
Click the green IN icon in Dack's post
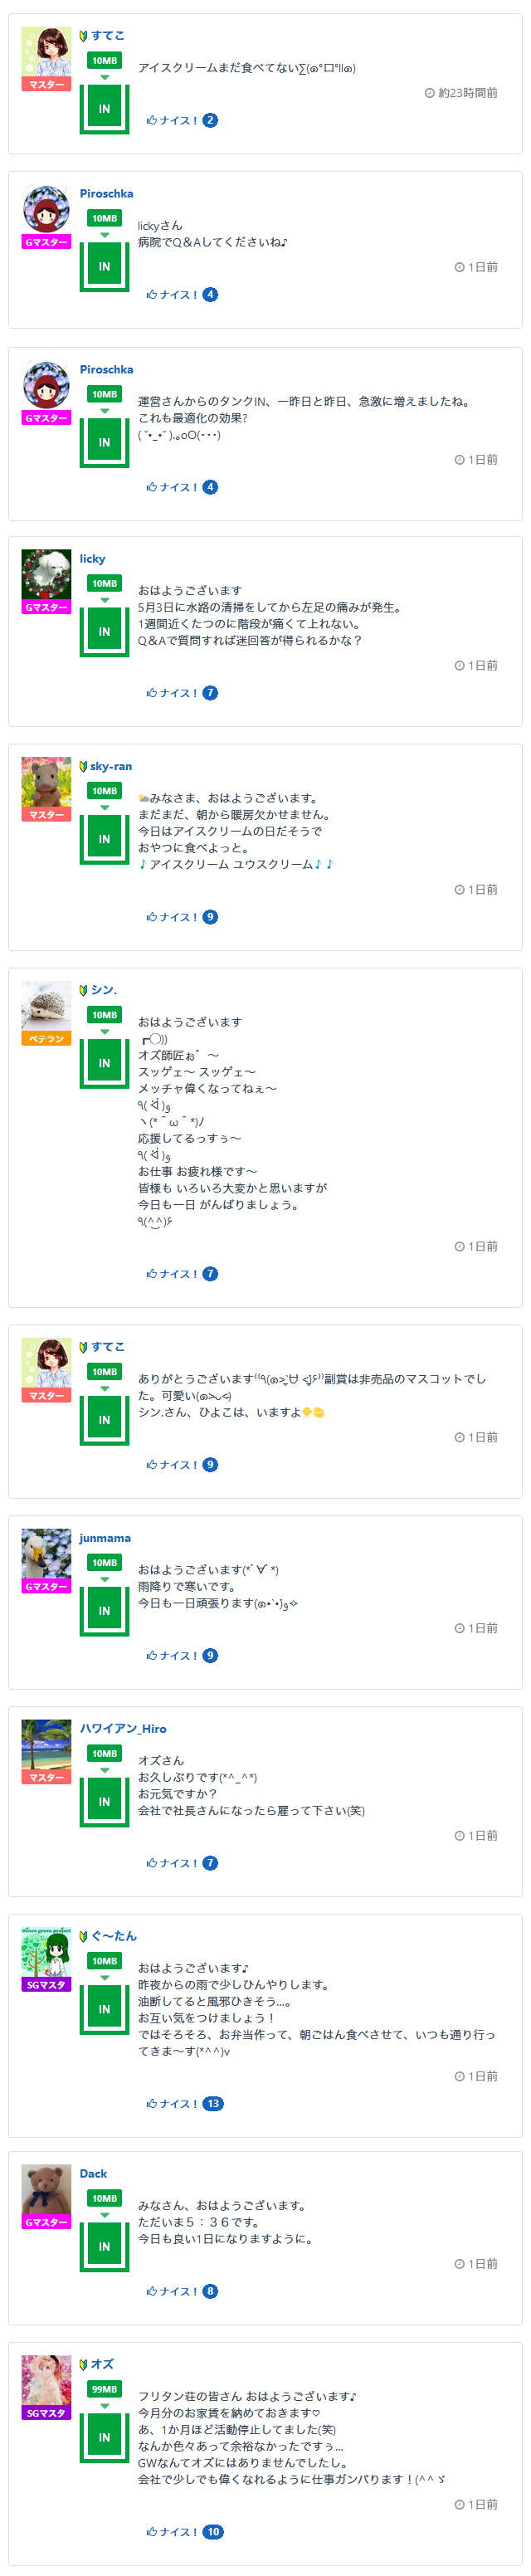coord(105,2247)
